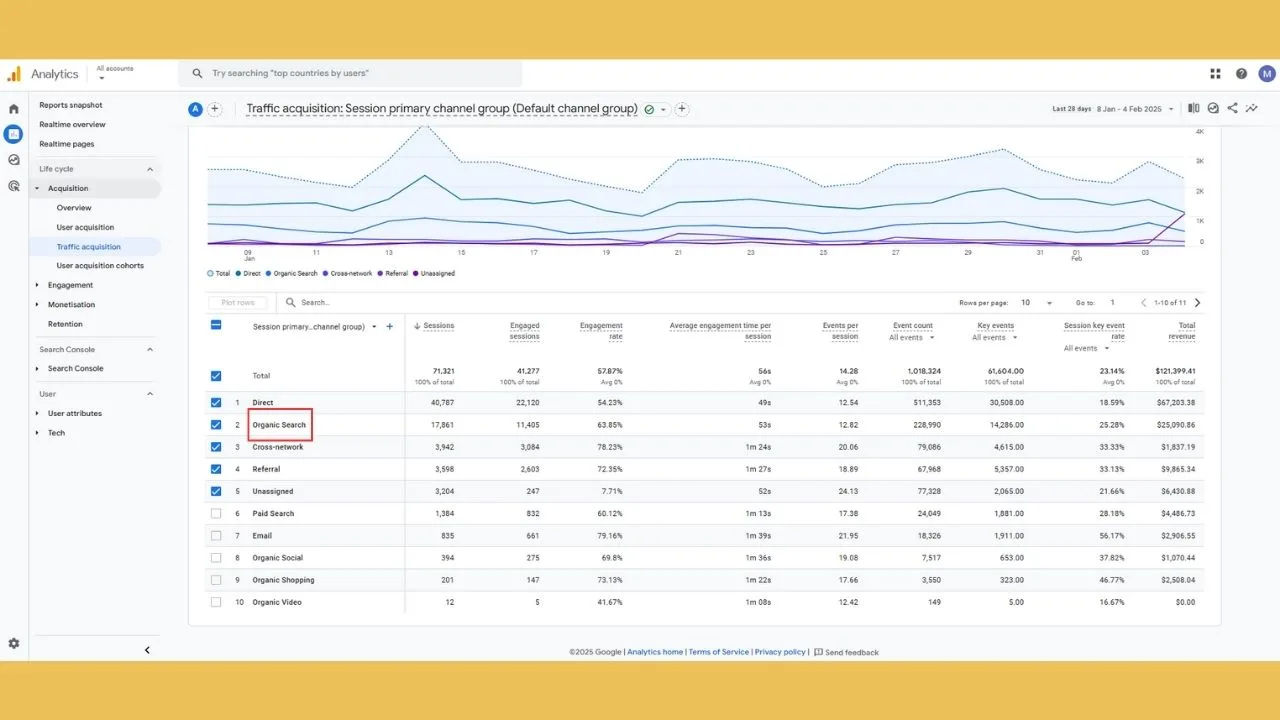Open Retention report

(65, 324)
